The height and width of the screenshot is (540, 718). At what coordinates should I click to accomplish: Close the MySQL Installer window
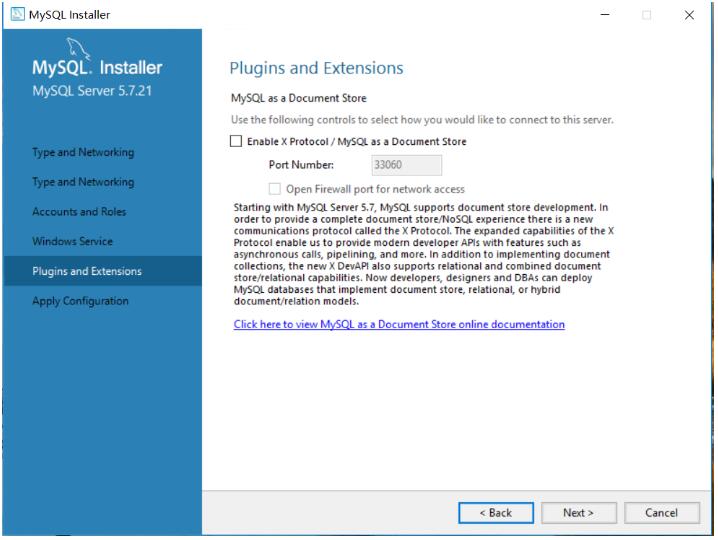(689, 15)
